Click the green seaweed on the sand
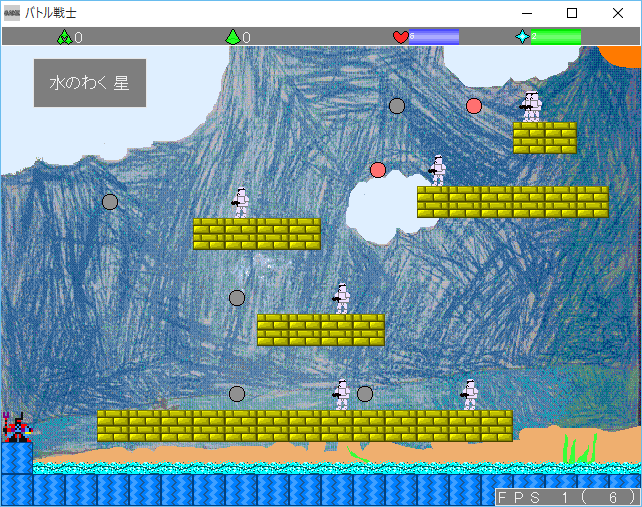Screen dimensions: 642x507 (579, 448)
